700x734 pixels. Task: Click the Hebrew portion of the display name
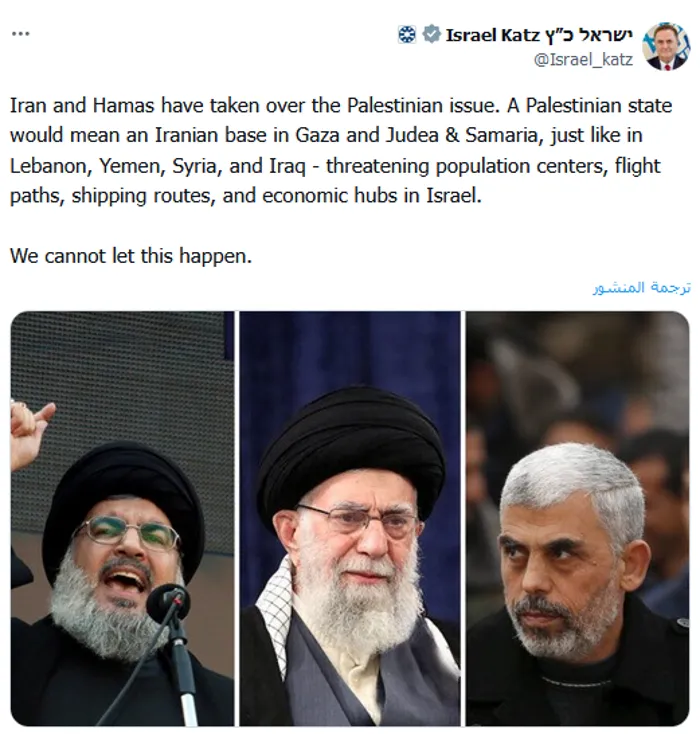tap(589, 35)
